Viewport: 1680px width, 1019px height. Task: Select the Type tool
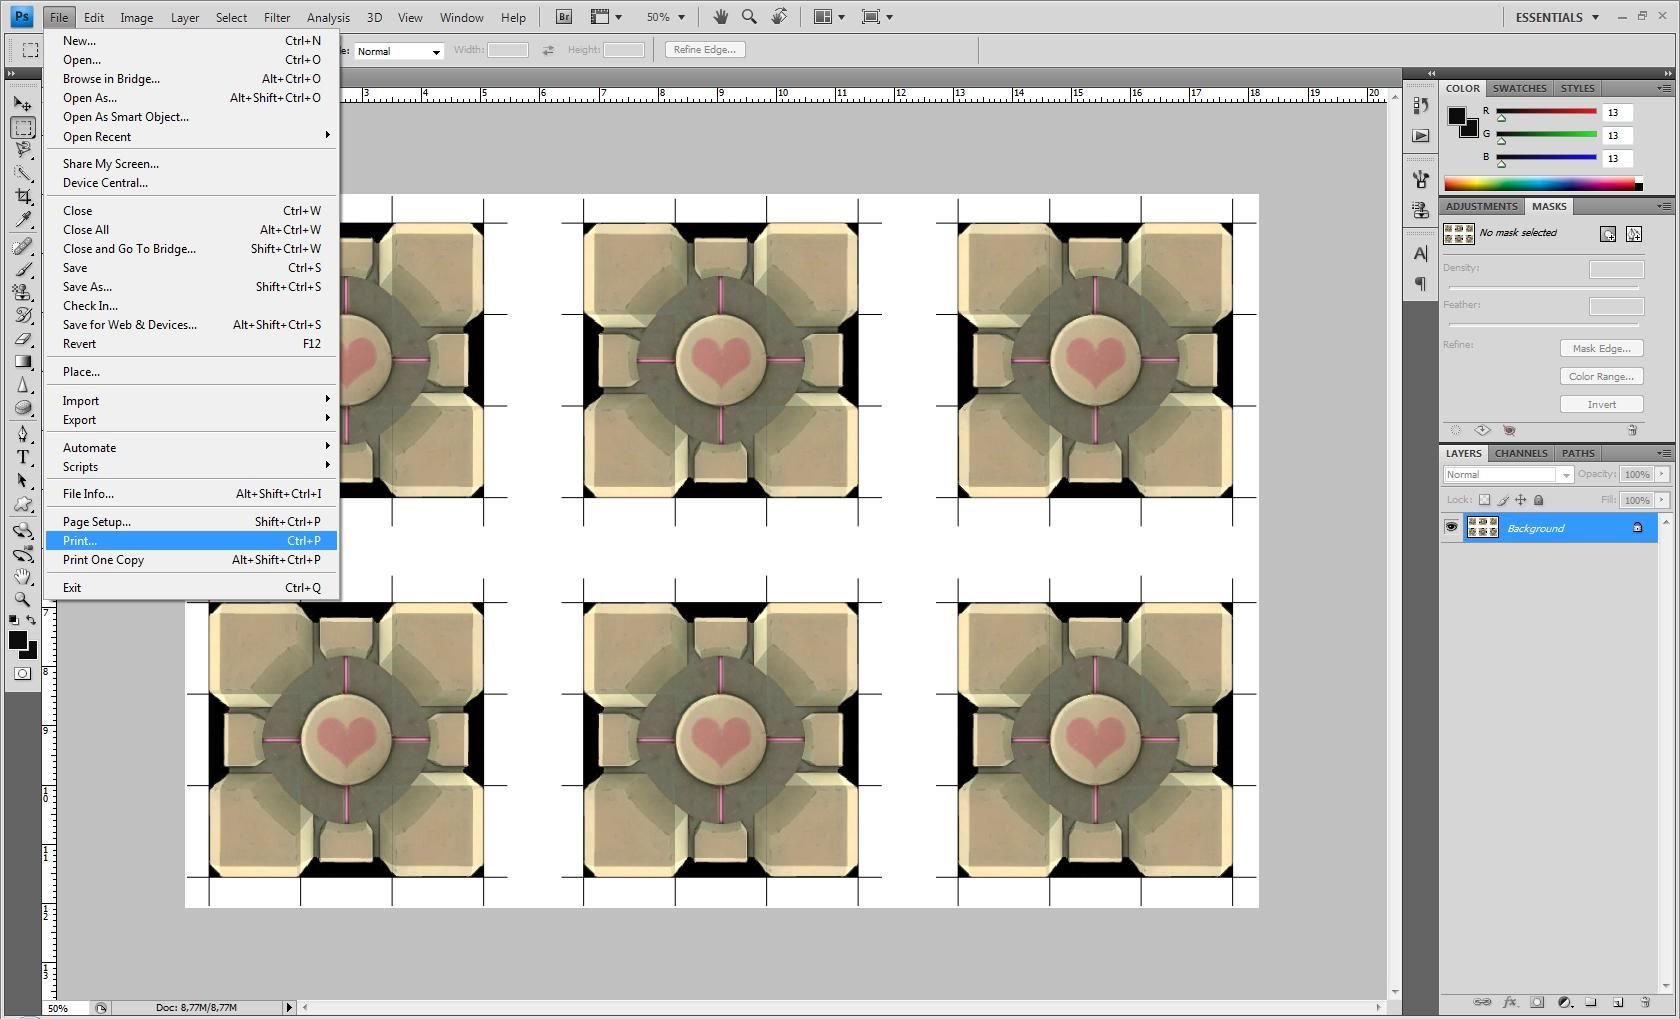click(23, 457)
